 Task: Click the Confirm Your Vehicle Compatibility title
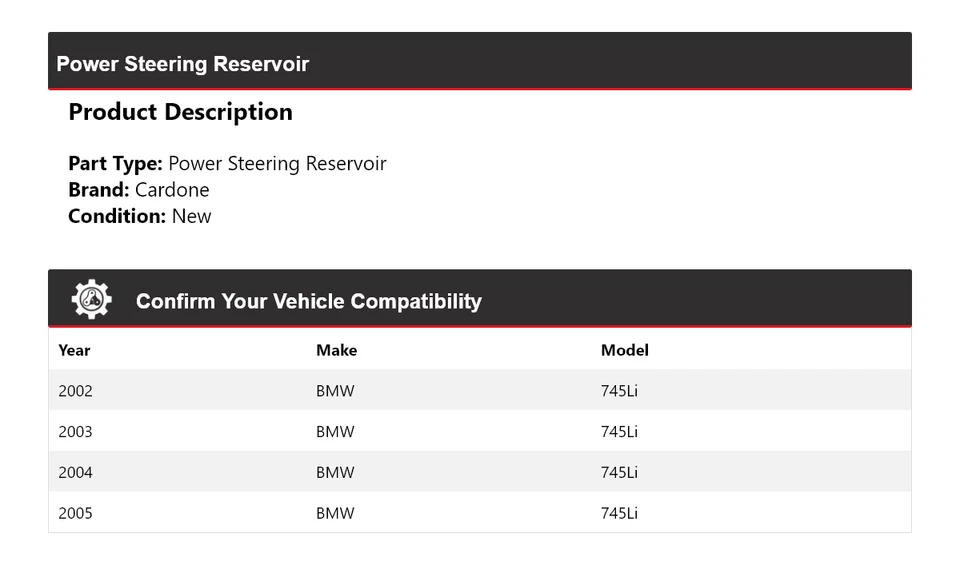click(308, 301)
